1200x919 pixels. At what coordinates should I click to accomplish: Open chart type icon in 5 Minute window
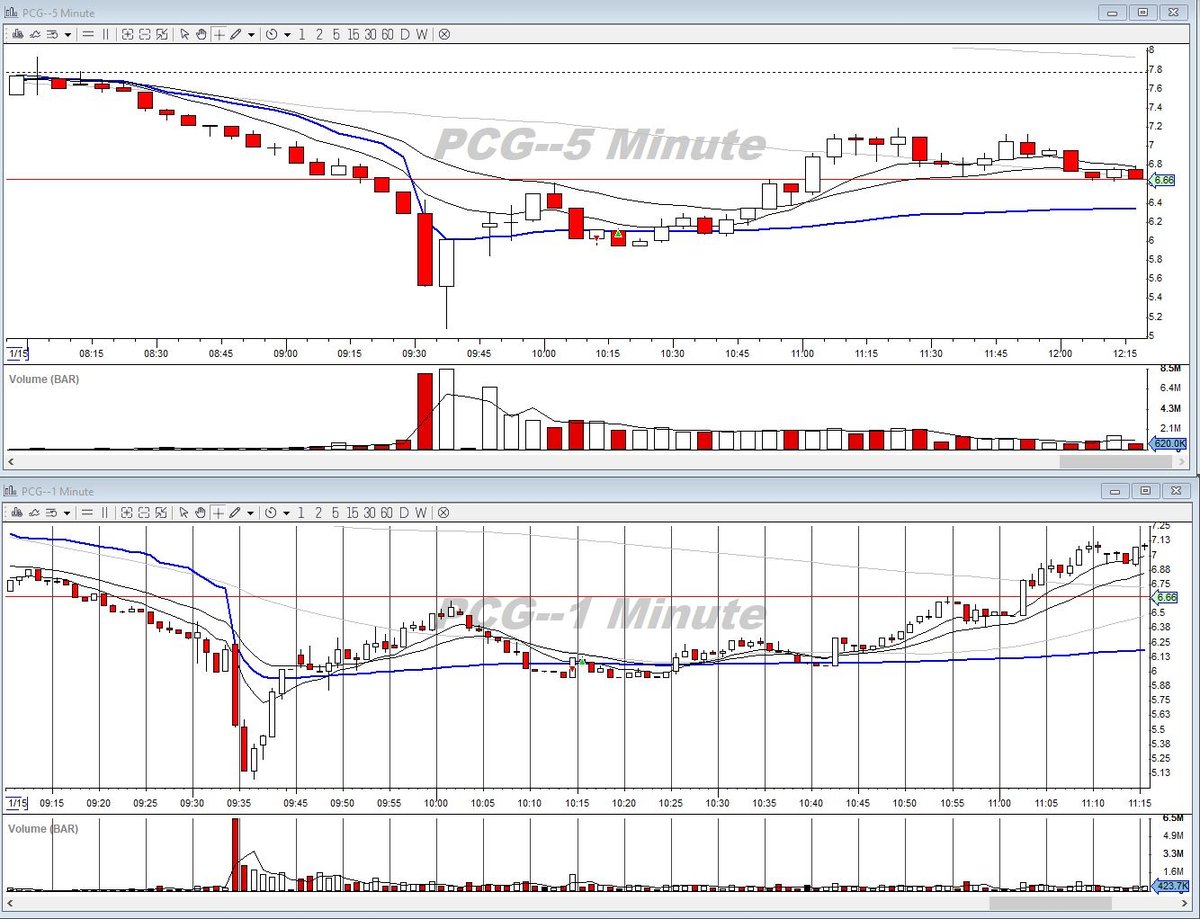coord(16,34)
